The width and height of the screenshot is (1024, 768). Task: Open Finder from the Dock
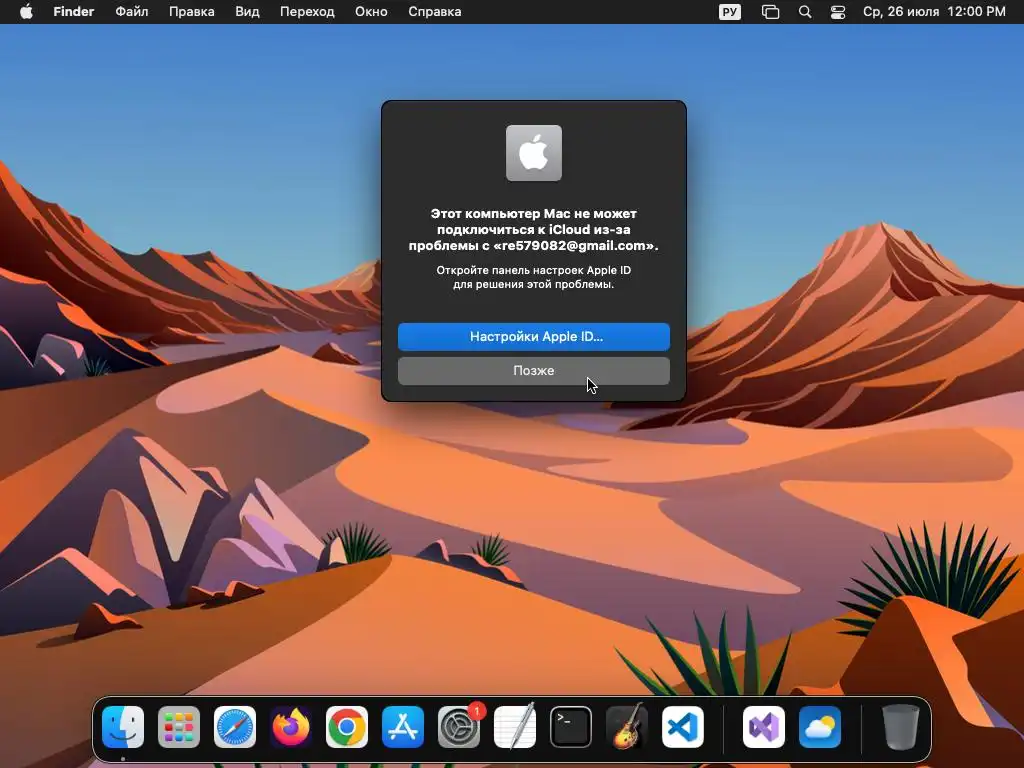click(x=123, y=727)
